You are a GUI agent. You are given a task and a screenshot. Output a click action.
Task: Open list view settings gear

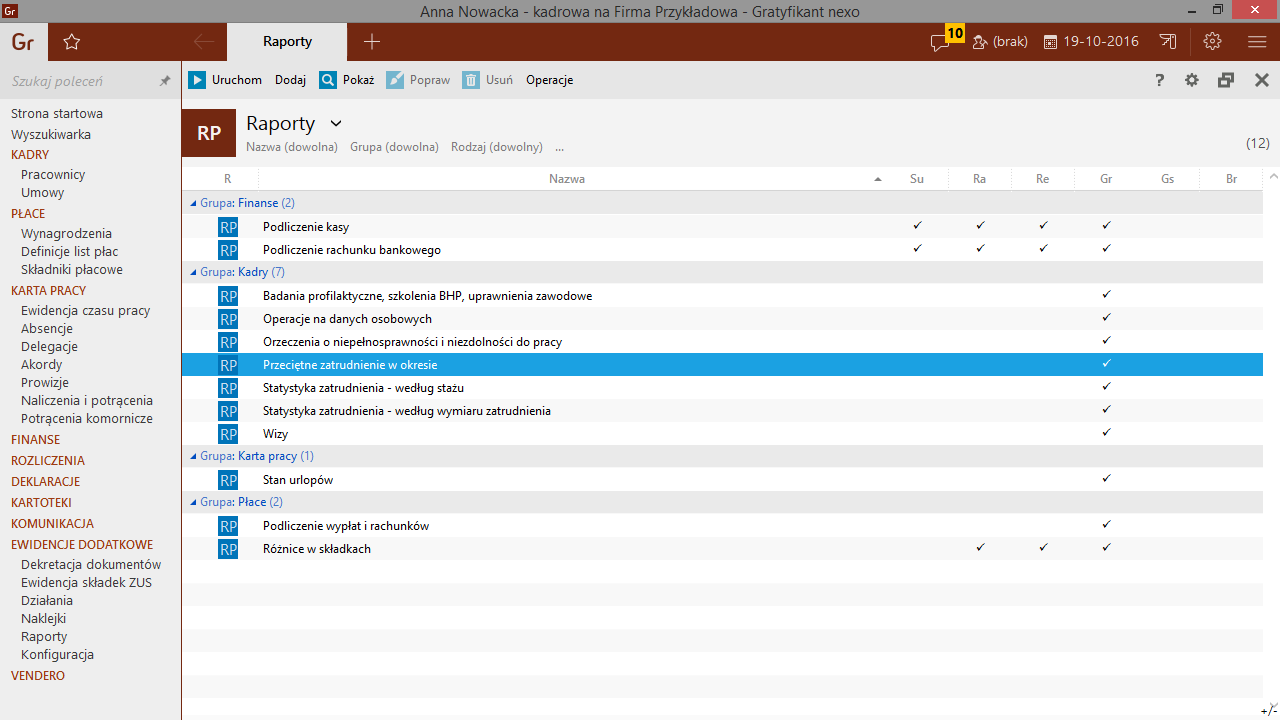[1192, 80]
